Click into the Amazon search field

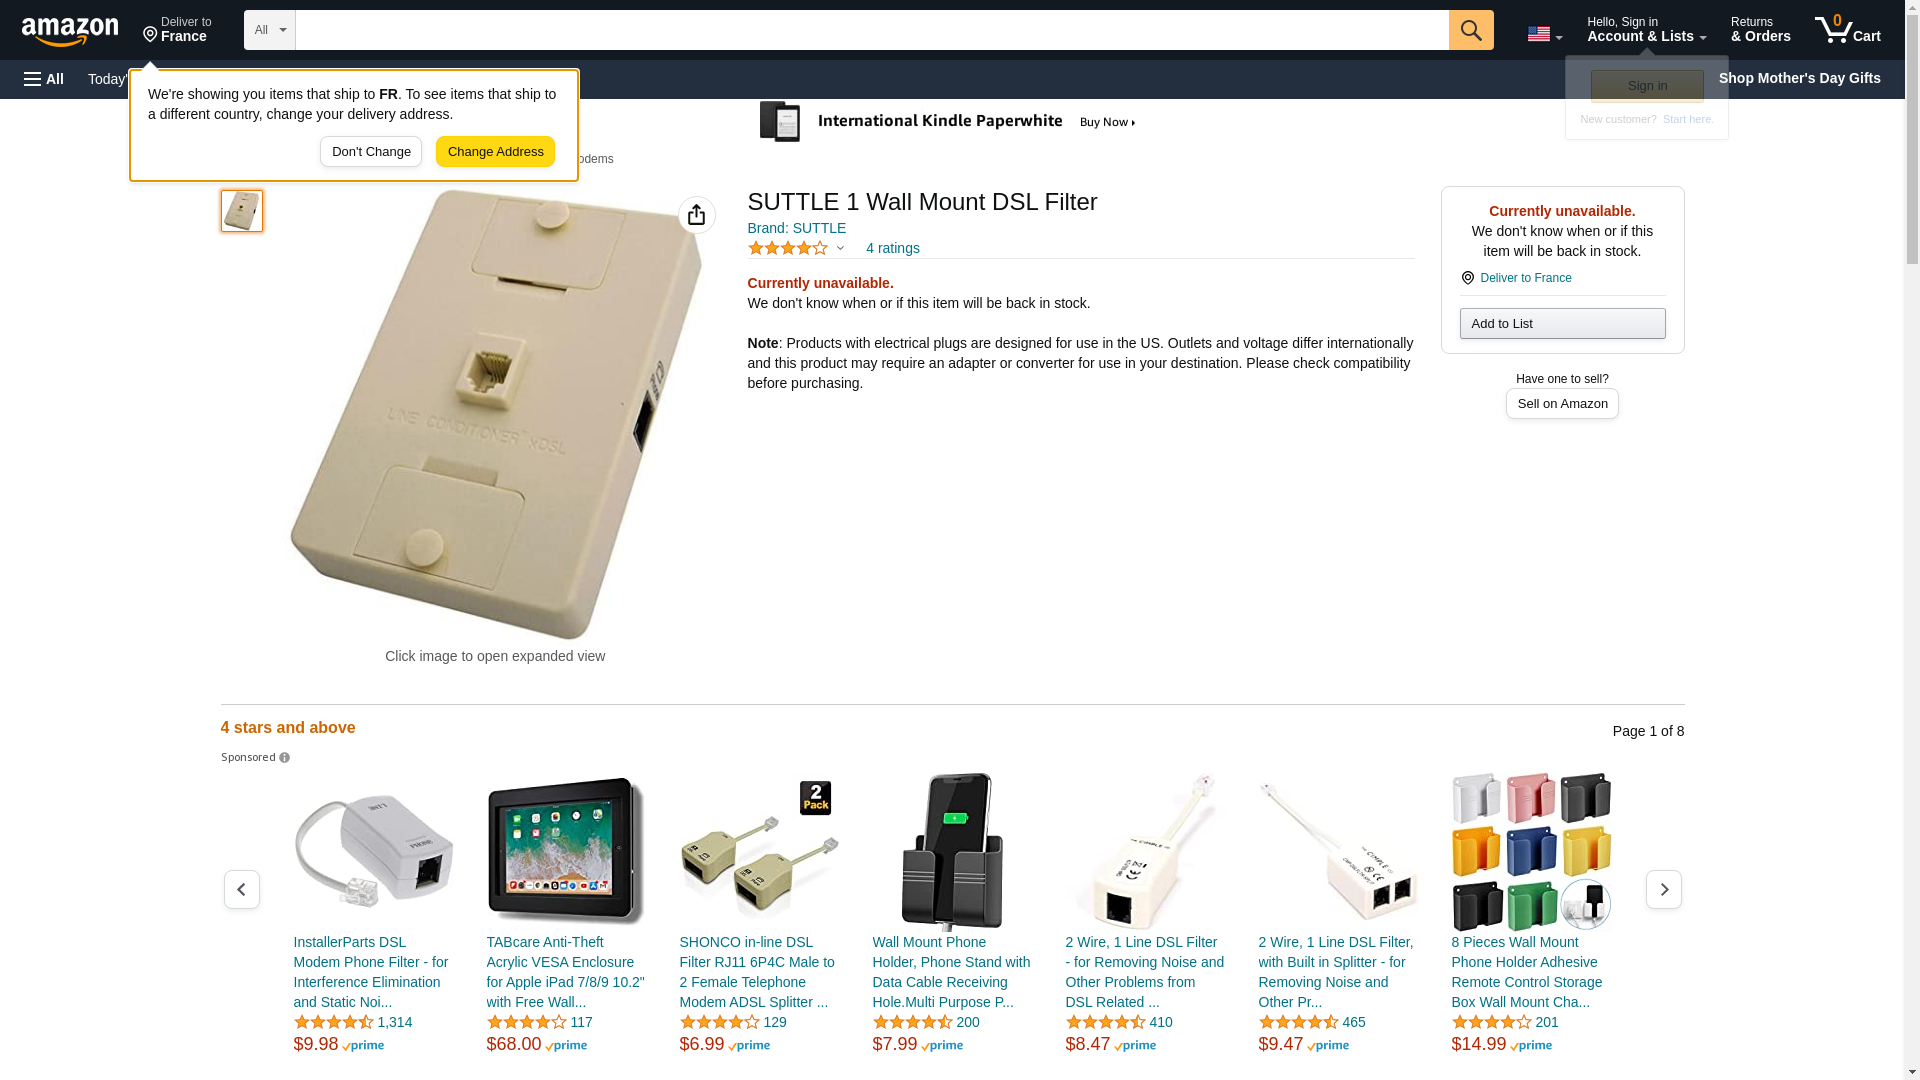[872, 30]
